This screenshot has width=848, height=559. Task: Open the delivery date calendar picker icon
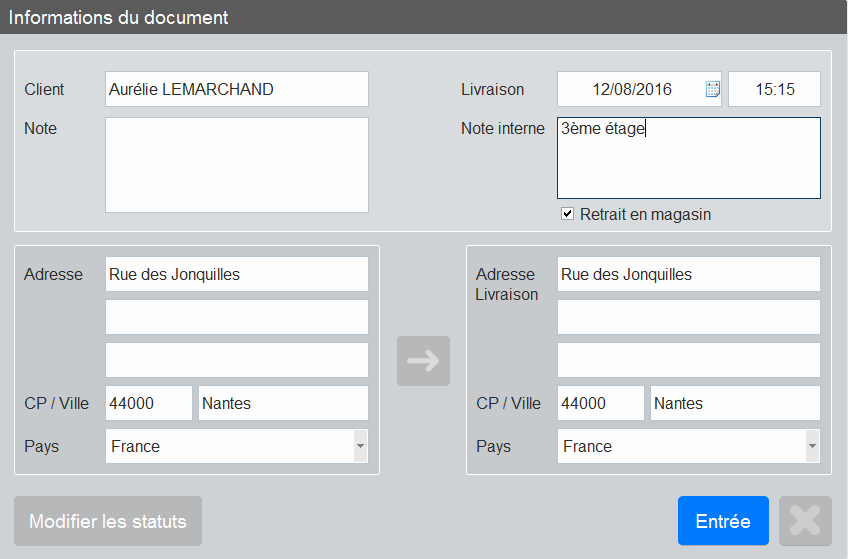(x=713, y=89)
